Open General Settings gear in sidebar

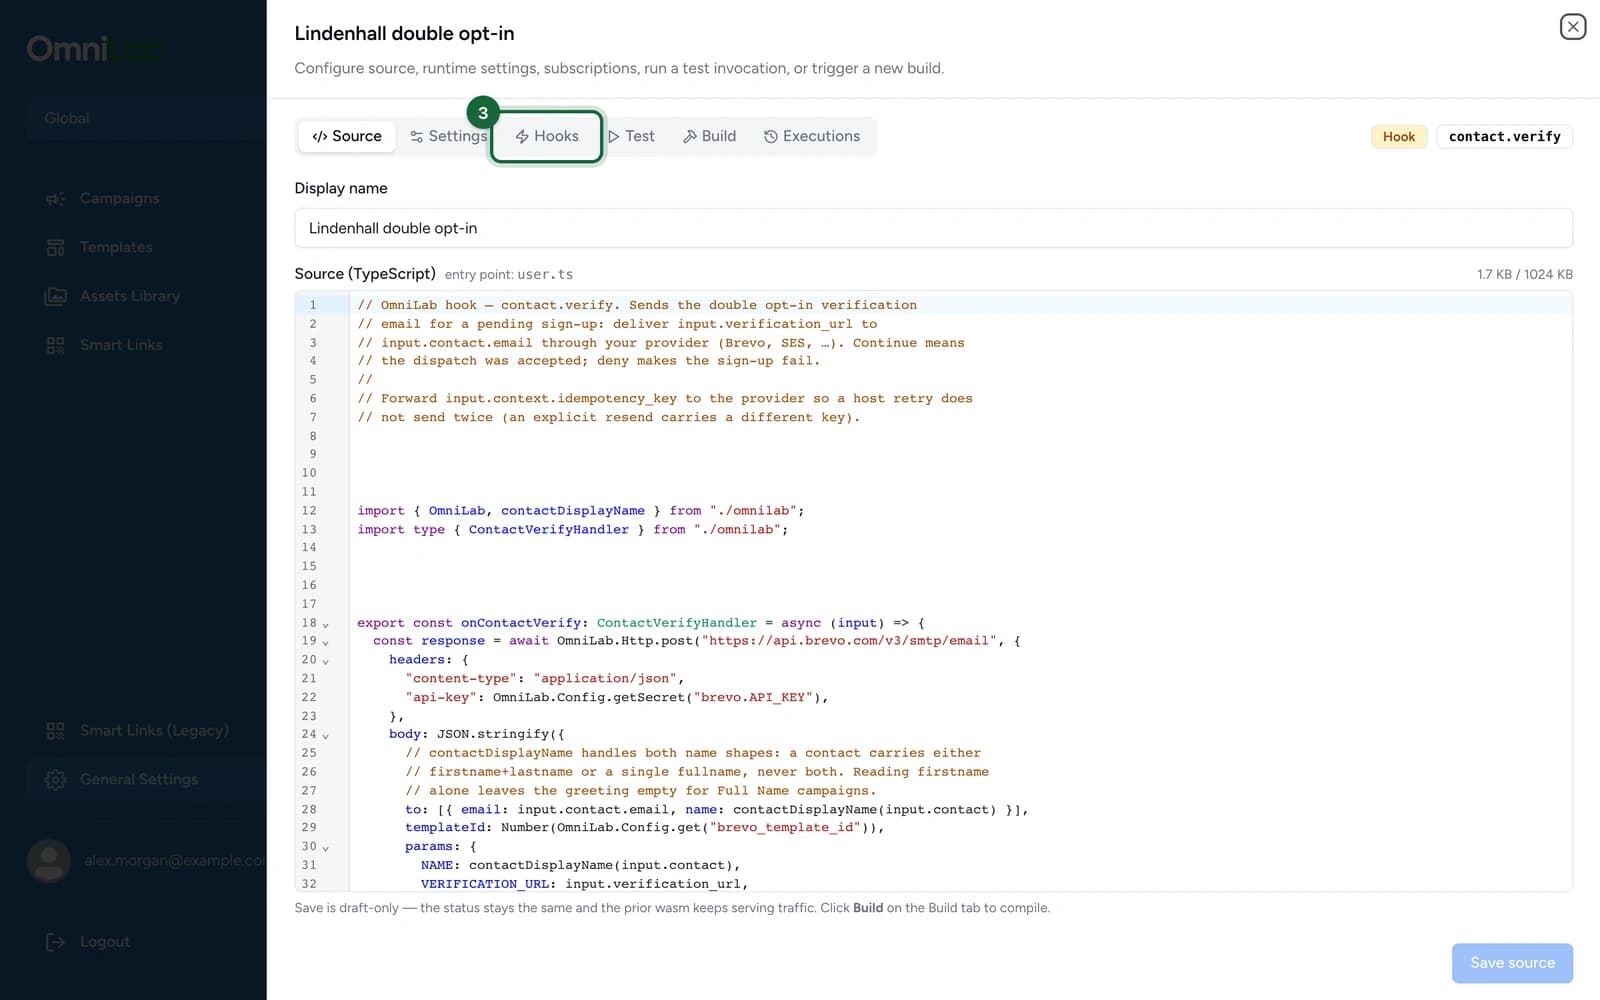(55, 780)
